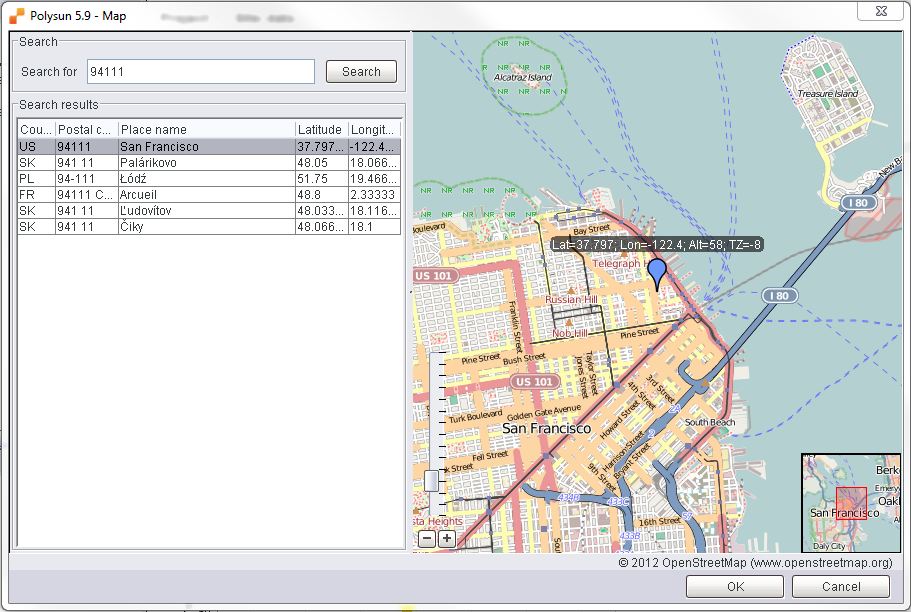The image size is (911, 612).
Task: Confirm location with the OK button
Action: pos(735,586)
